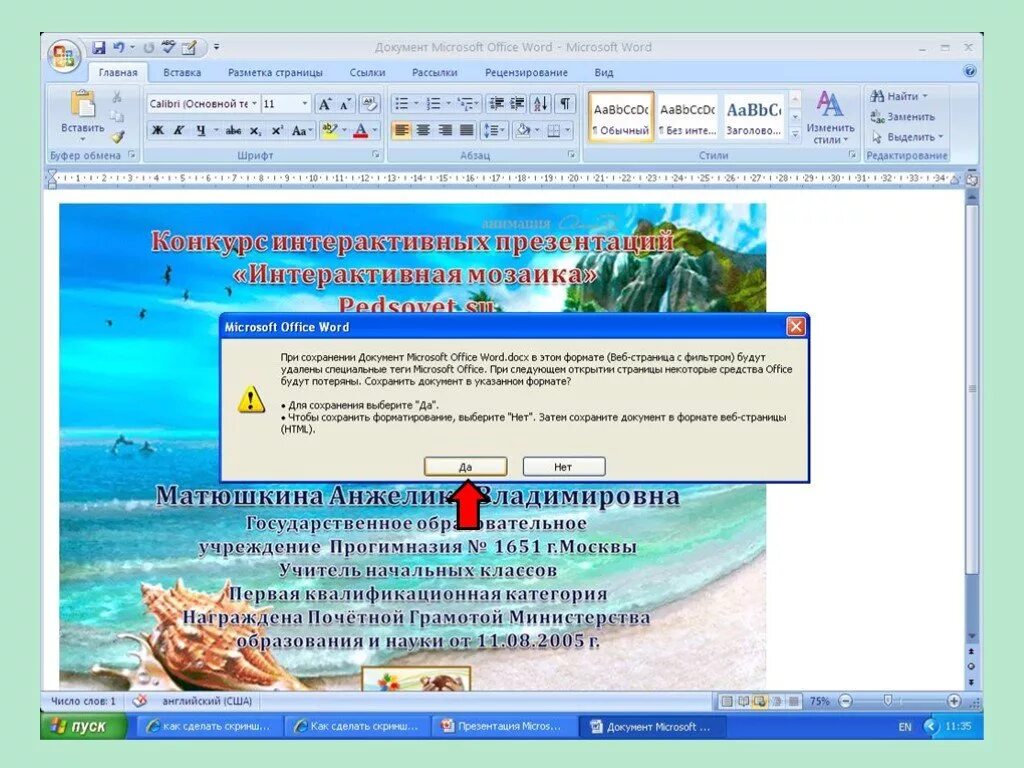Click the round Office button

coord(63,56)
